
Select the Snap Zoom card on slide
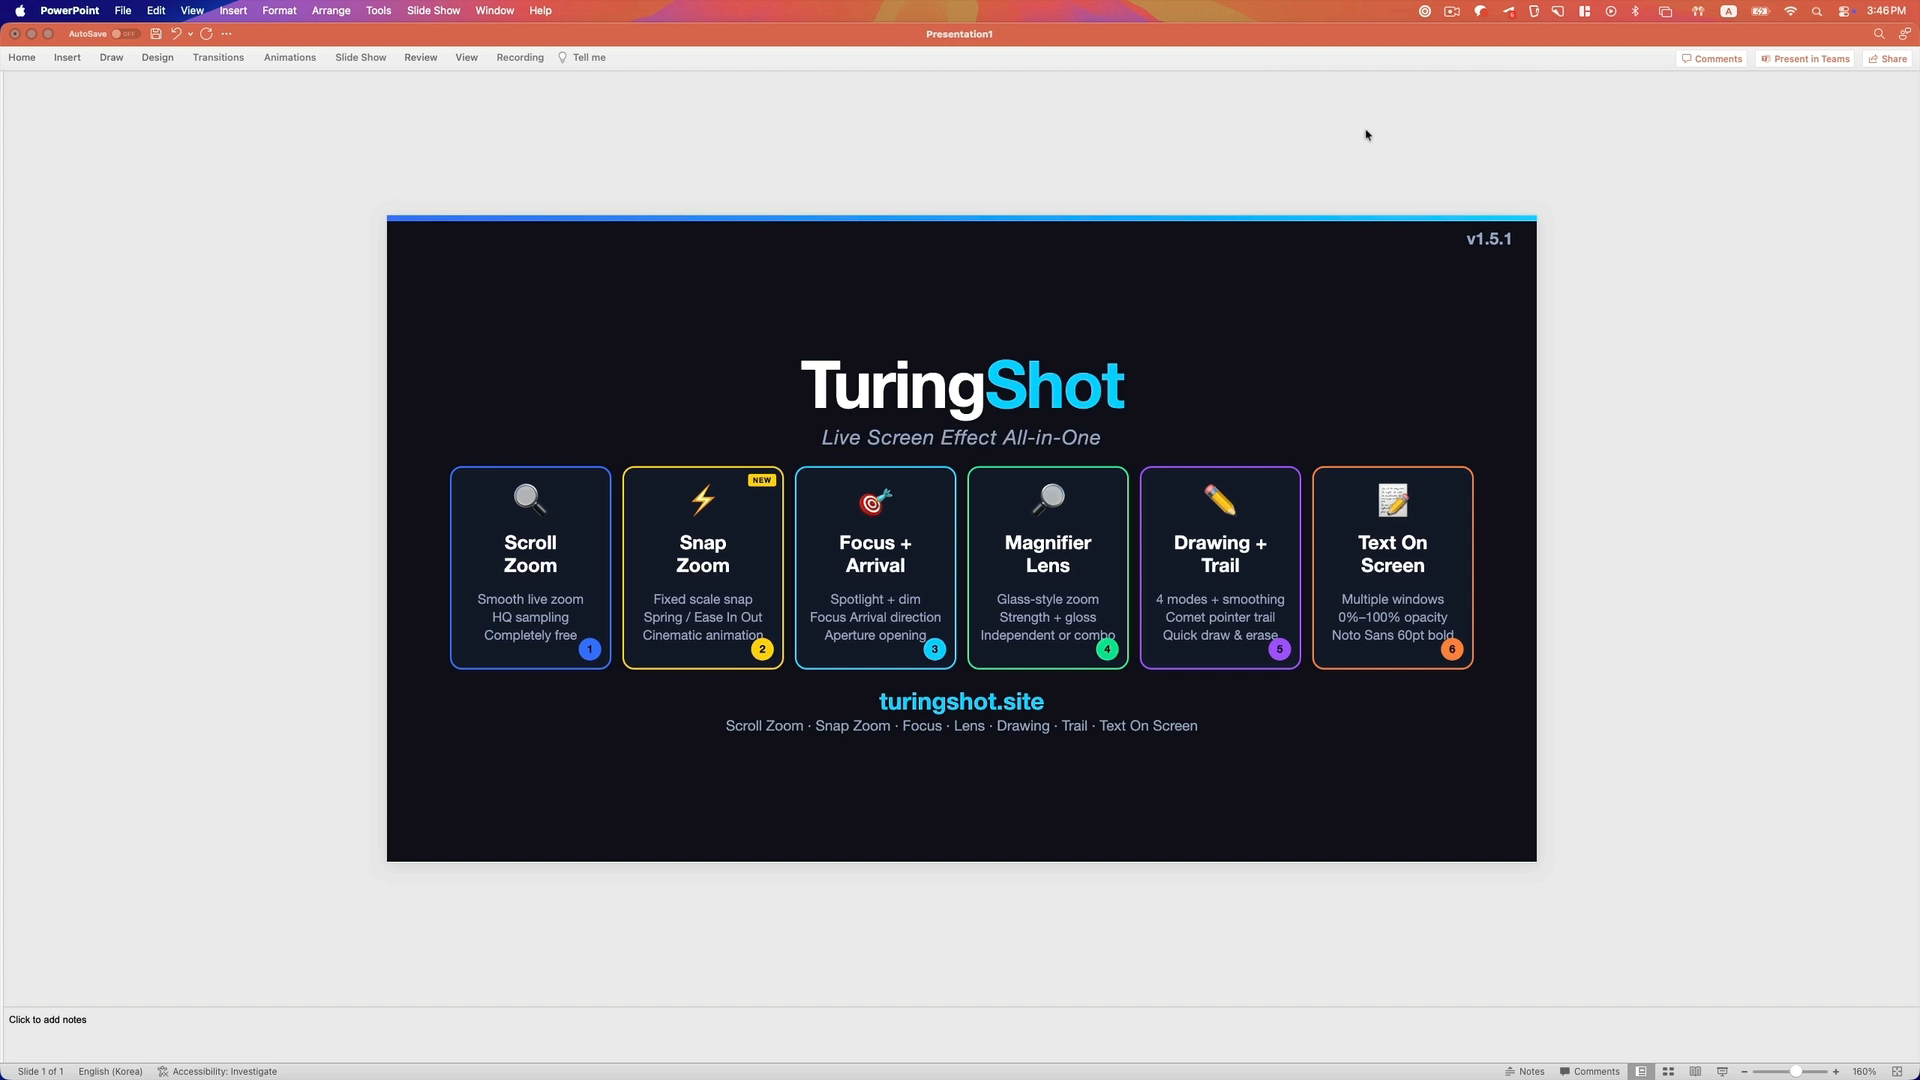(x=703, y=567)
